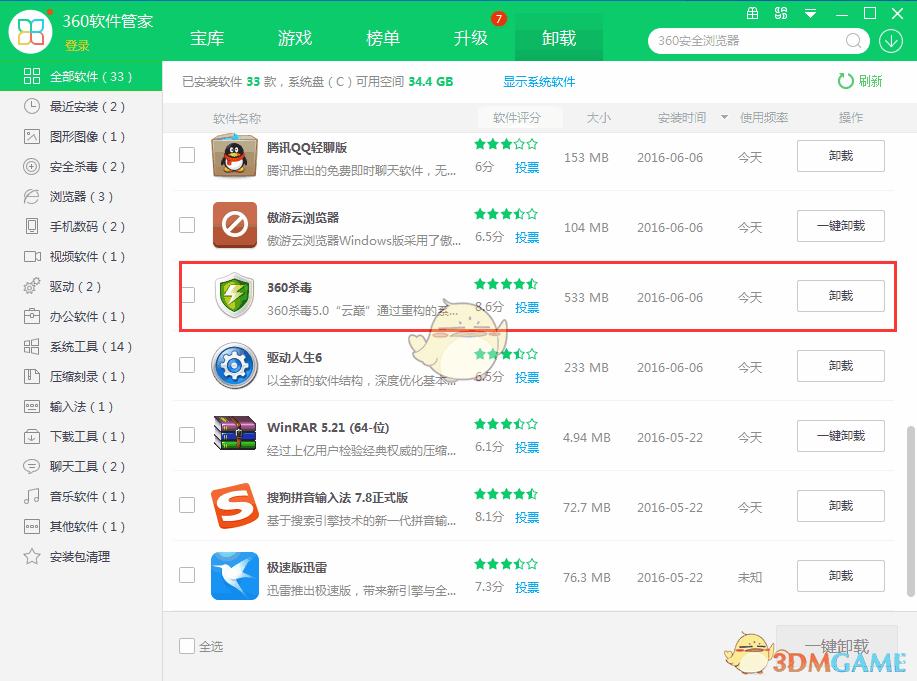Image resolution: width=917 pixels, height=681 pixels.
Task: Switch to the 游戏 tab
Action: (x=295, y=39)
